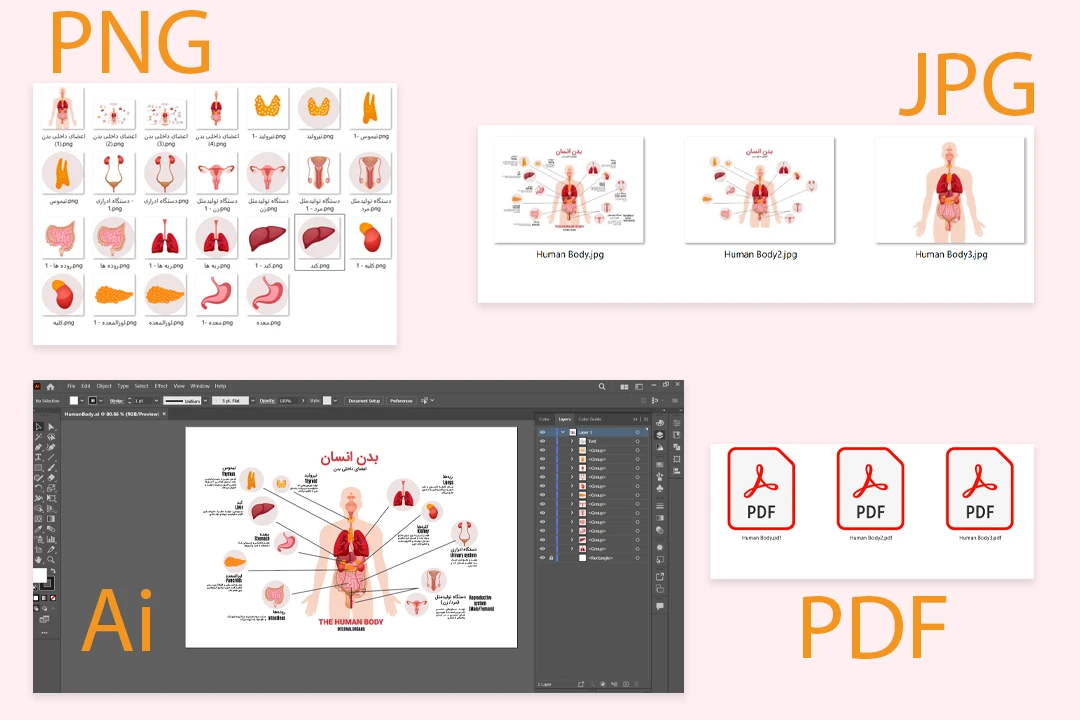Open the Object menu
Image resolution: width=1080 pixels, height=720 pixels.
point(104,386)
